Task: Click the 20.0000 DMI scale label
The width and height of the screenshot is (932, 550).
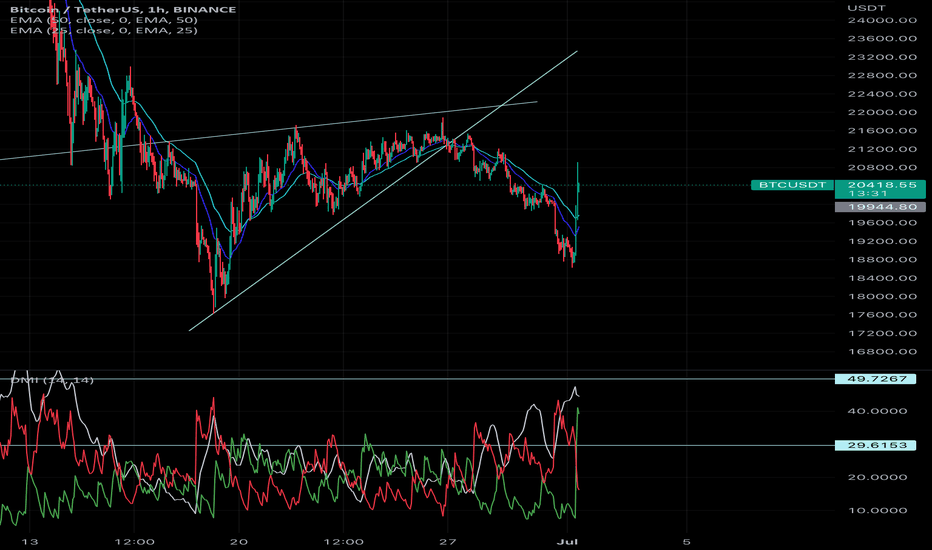Action: tap(877, 477)
